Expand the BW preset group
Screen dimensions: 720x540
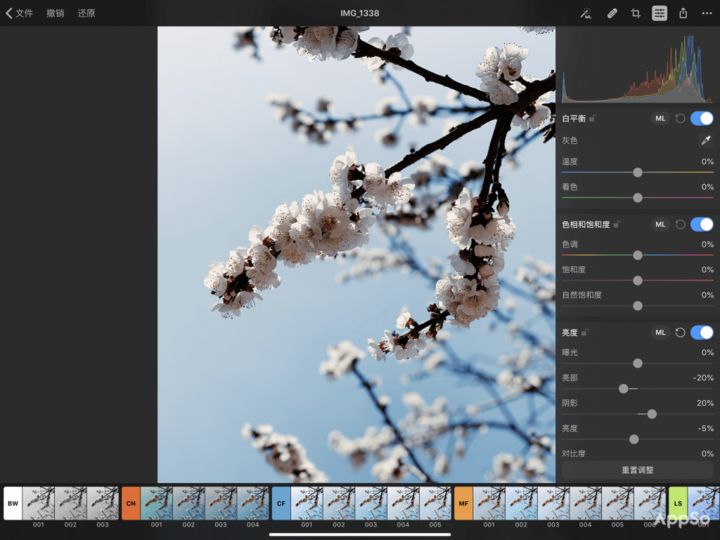(13, 503)
